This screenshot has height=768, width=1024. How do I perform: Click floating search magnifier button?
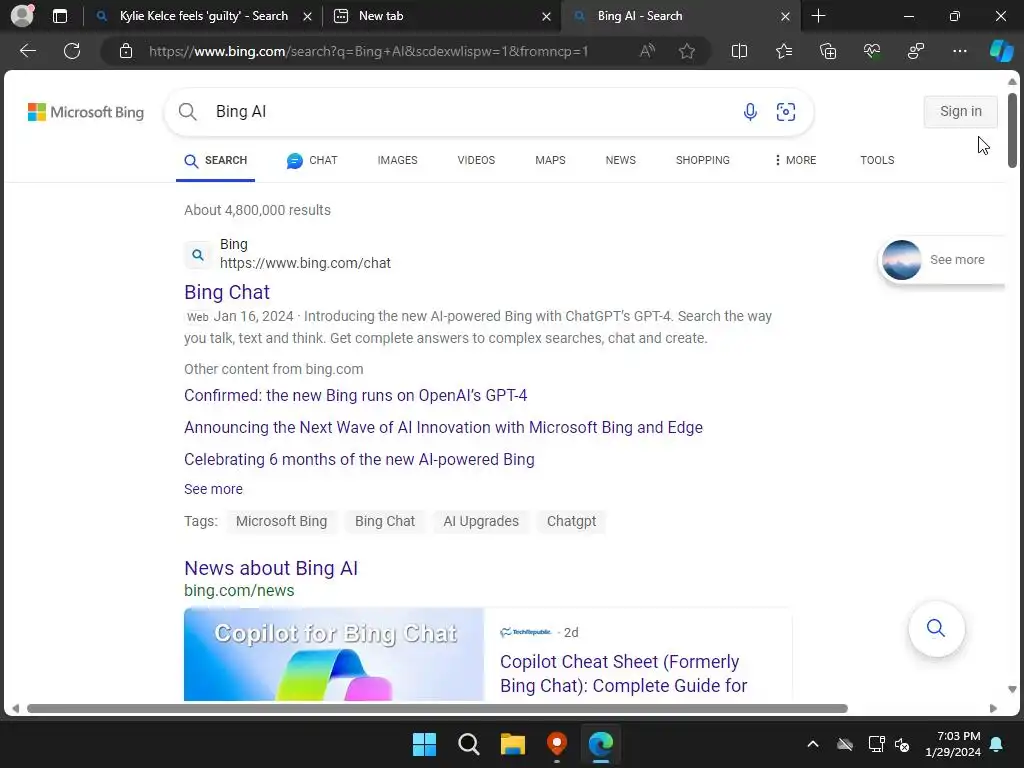pos(936,628)
